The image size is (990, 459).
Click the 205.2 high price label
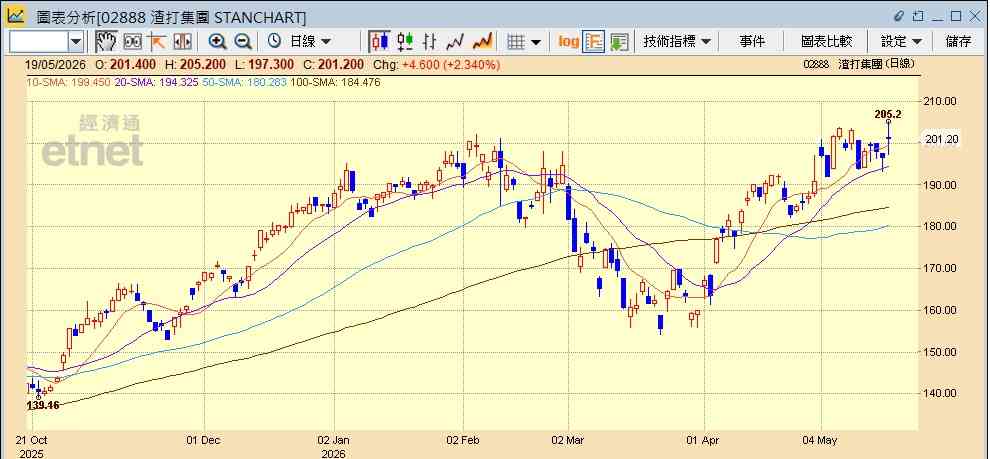(888, 114)
